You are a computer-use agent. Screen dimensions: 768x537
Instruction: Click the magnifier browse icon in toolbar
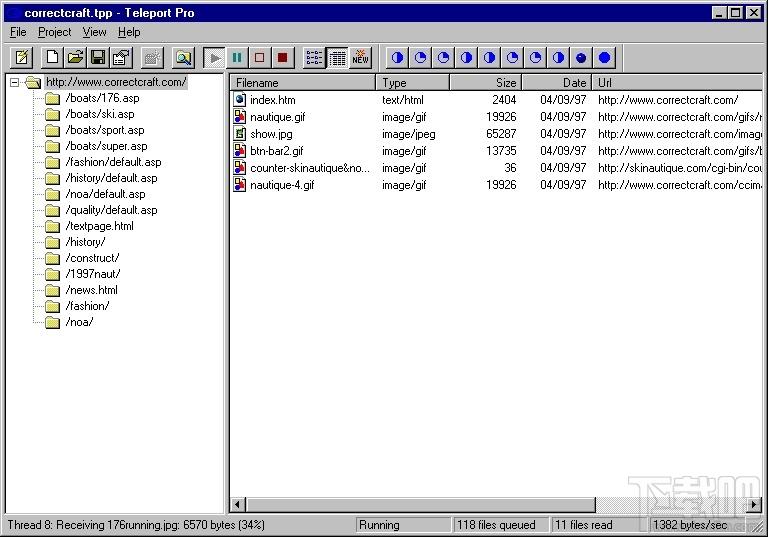pyautogui.click(x=183, y=58)
